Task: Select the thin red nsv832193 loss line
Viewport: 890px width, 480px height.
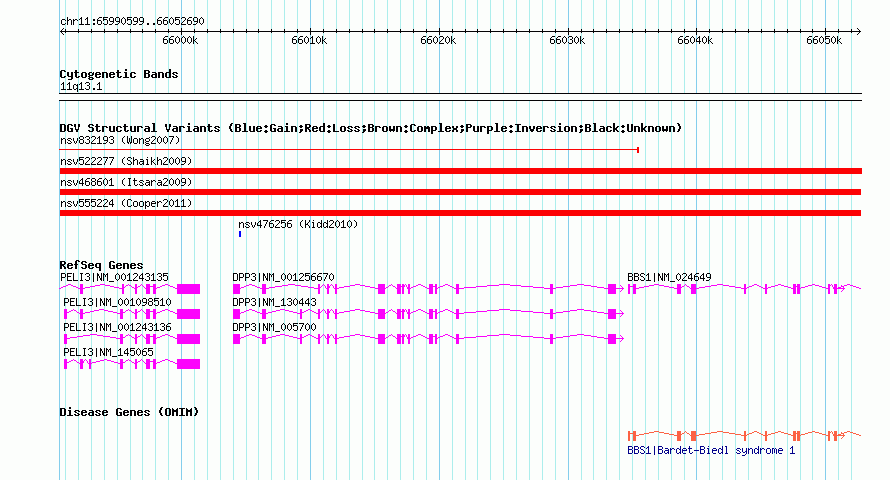Action: (350, 150)
